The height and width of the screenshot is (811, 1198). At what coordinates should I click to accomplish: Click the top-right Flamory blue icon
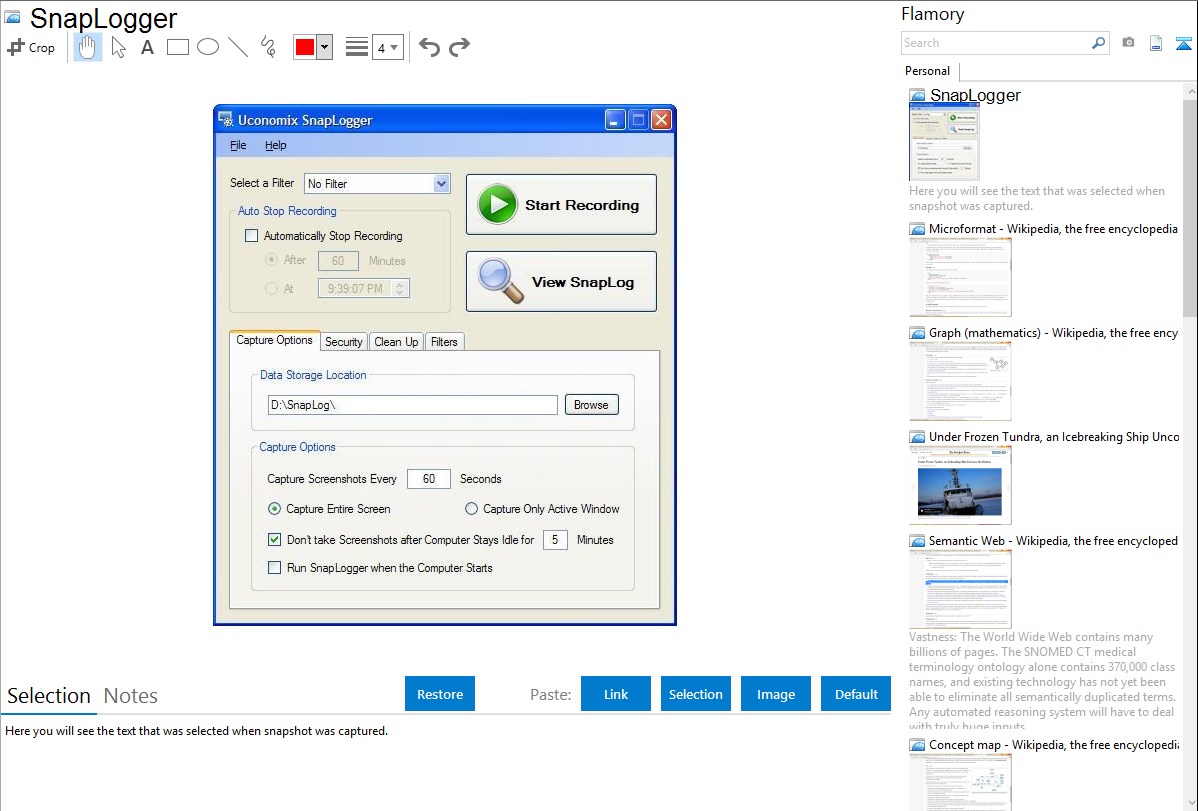[1183, 43]
